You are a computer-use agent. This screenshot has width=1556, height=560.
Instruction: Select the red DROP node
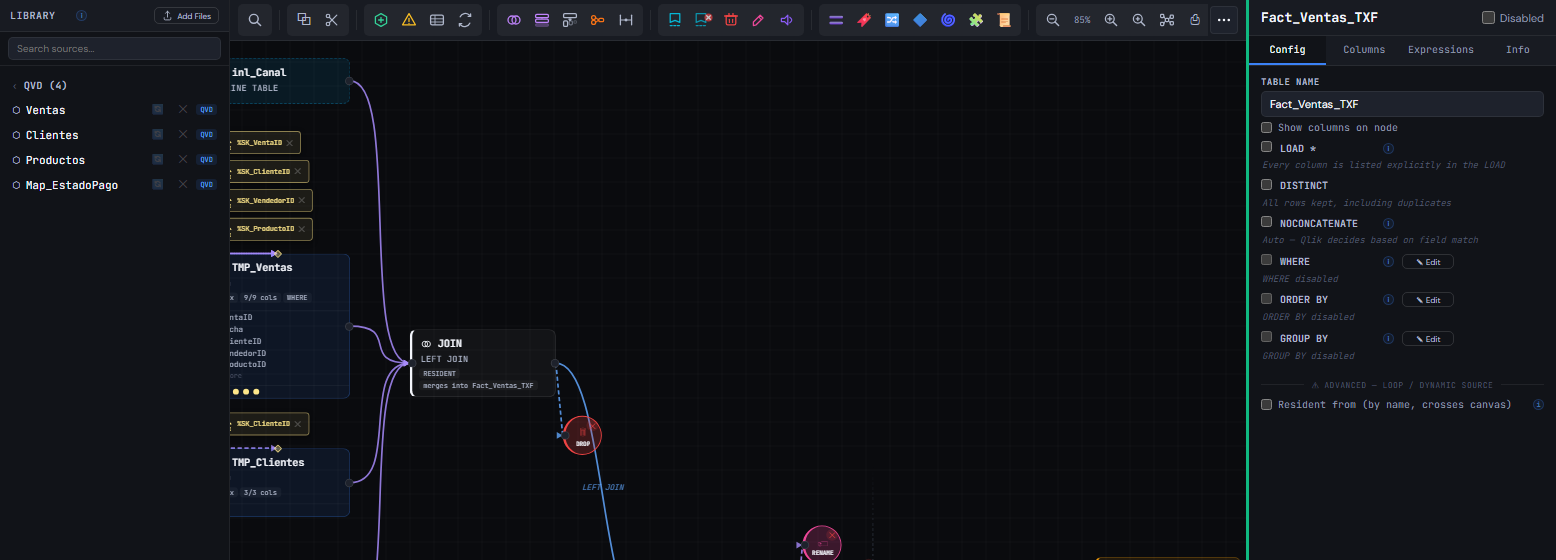[582, 435]
